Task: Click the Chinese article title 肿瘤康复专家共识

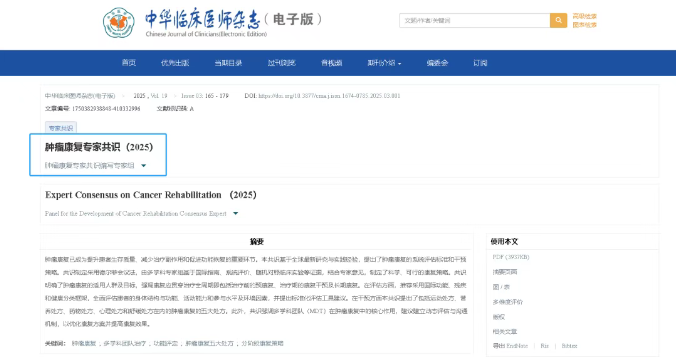Action: click(x=99, y=147)
